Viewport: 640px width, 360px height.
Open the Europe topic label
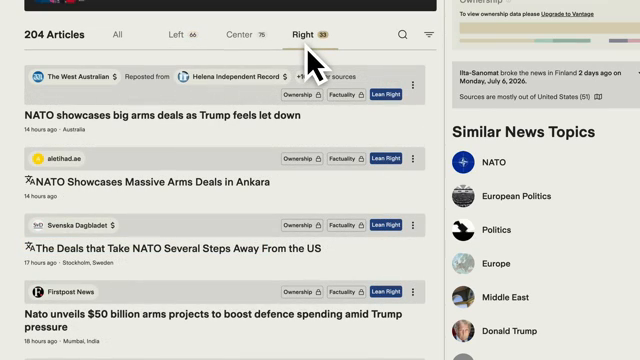(x=496, y=264)
